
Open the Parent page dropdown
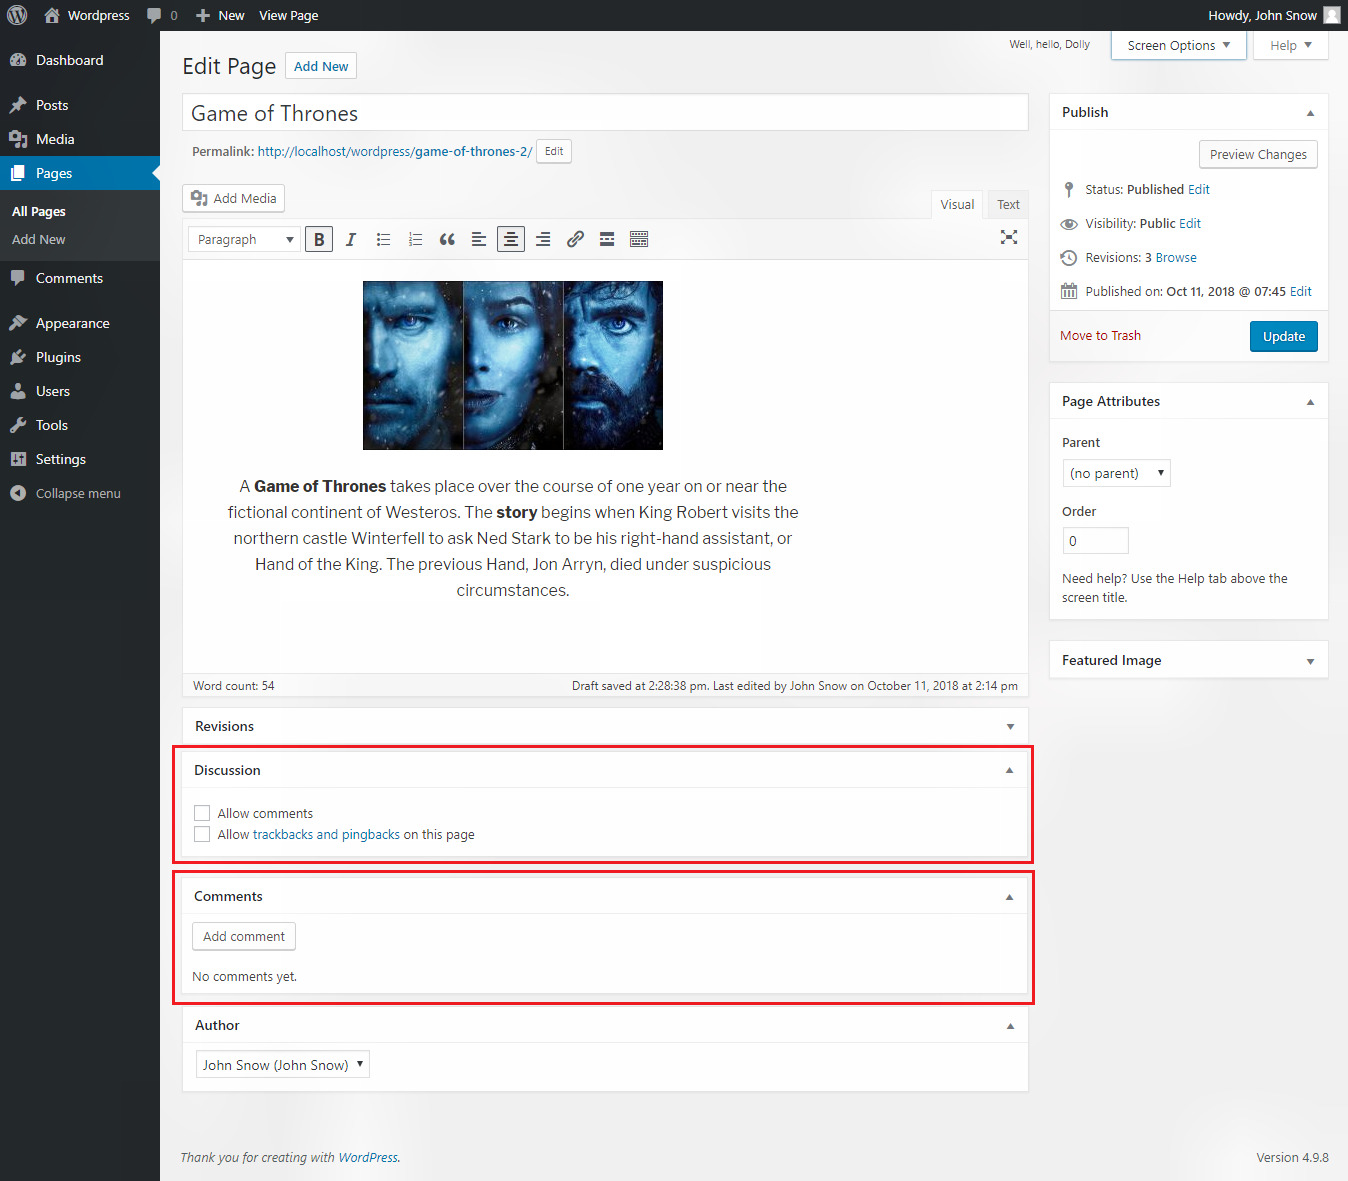click(1116, 473)
